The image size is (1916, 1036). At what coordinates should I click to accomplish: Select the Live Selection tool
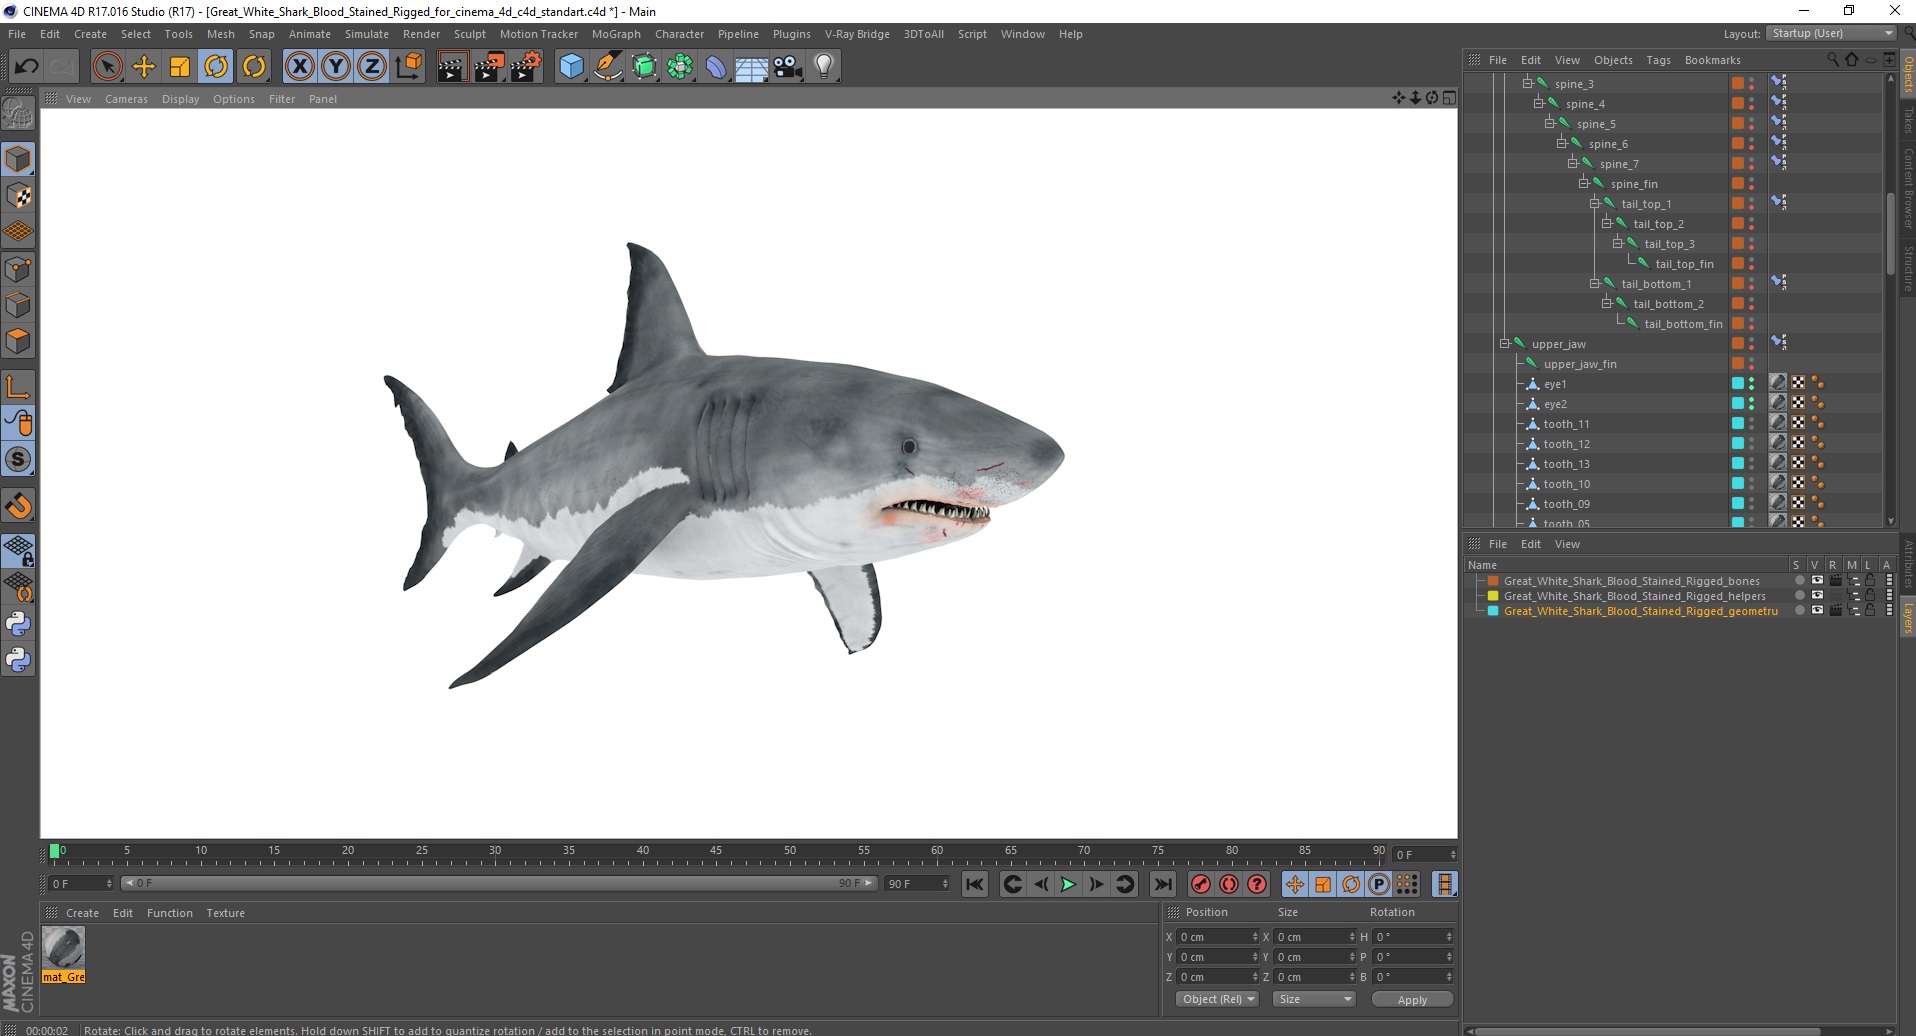click(x=107, y=67)
